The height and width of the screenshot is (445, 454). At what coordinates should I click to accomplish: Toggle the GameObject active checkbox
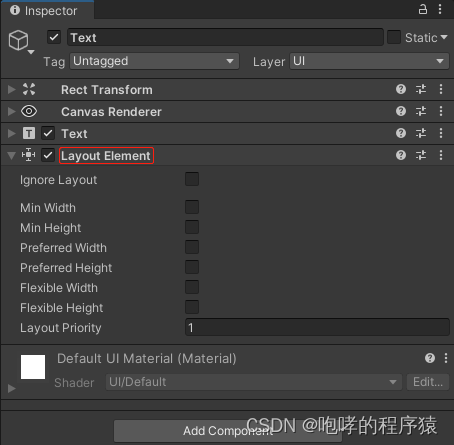[x=54, y=37]
